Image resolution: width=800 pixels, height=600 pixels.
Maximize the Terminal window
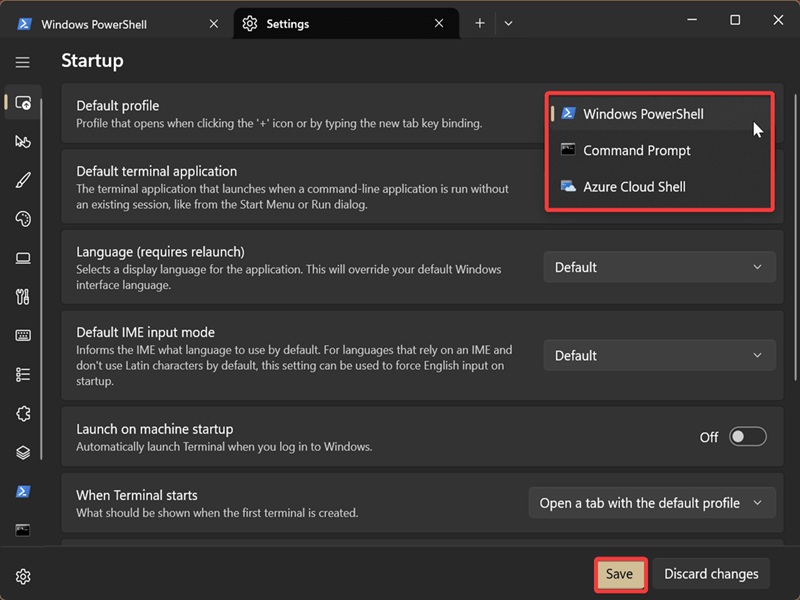(735, 20)
